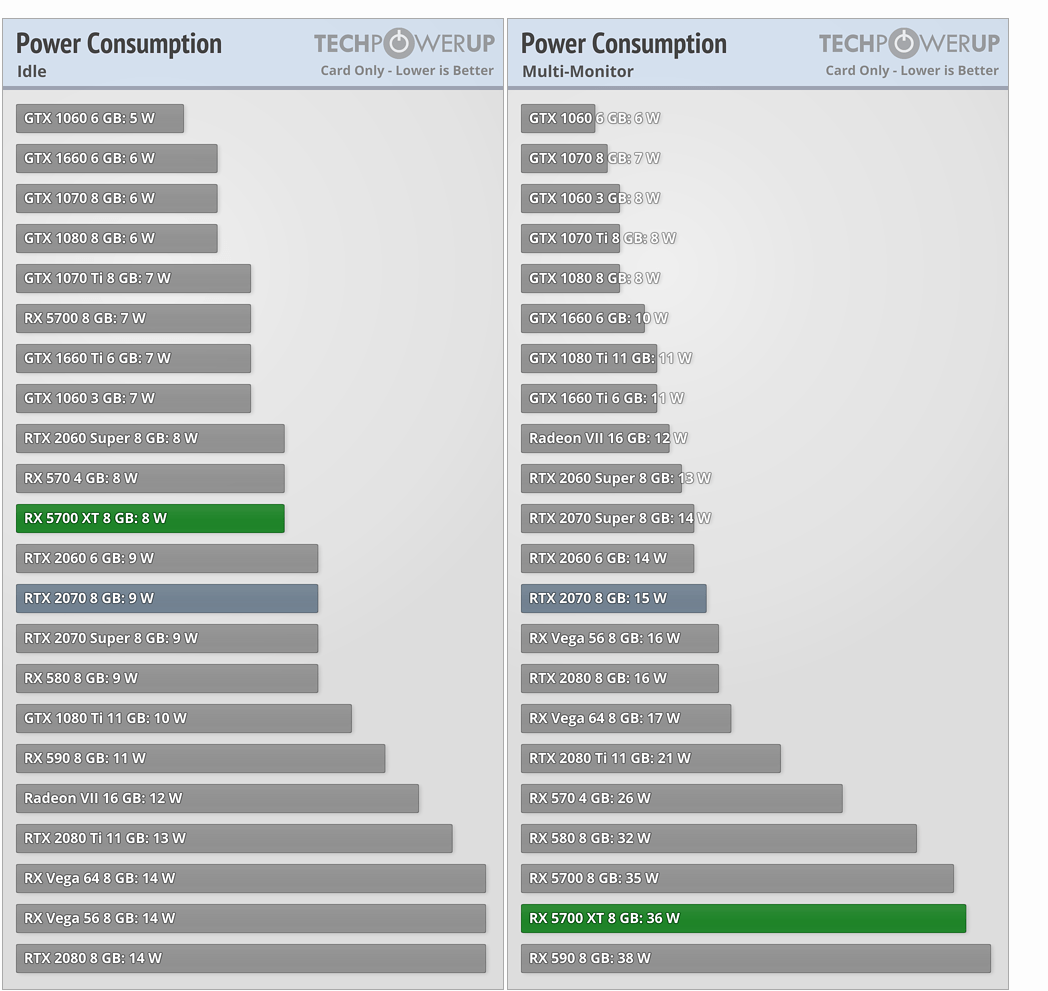Select the 'RTX 2080 Ti 11 GB: 13 W' bar
Viewport: 1048px width, 991px height.
tap(234, 839)
